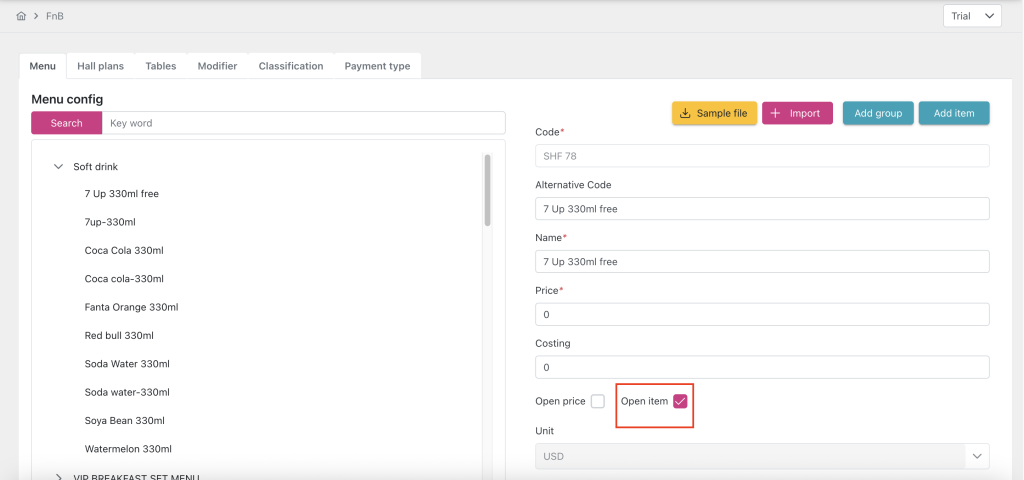The image size is (1024, 480).
Task: Uncheck the Open item checkbox
Action: (680, 402)
